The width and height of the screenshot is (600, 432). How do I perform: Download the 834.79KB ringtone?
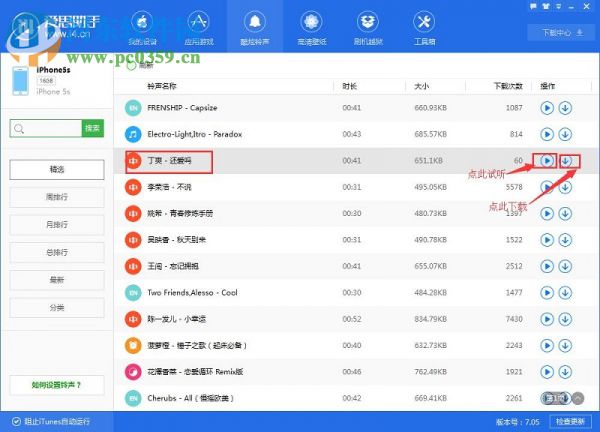[x=565, y=319]
